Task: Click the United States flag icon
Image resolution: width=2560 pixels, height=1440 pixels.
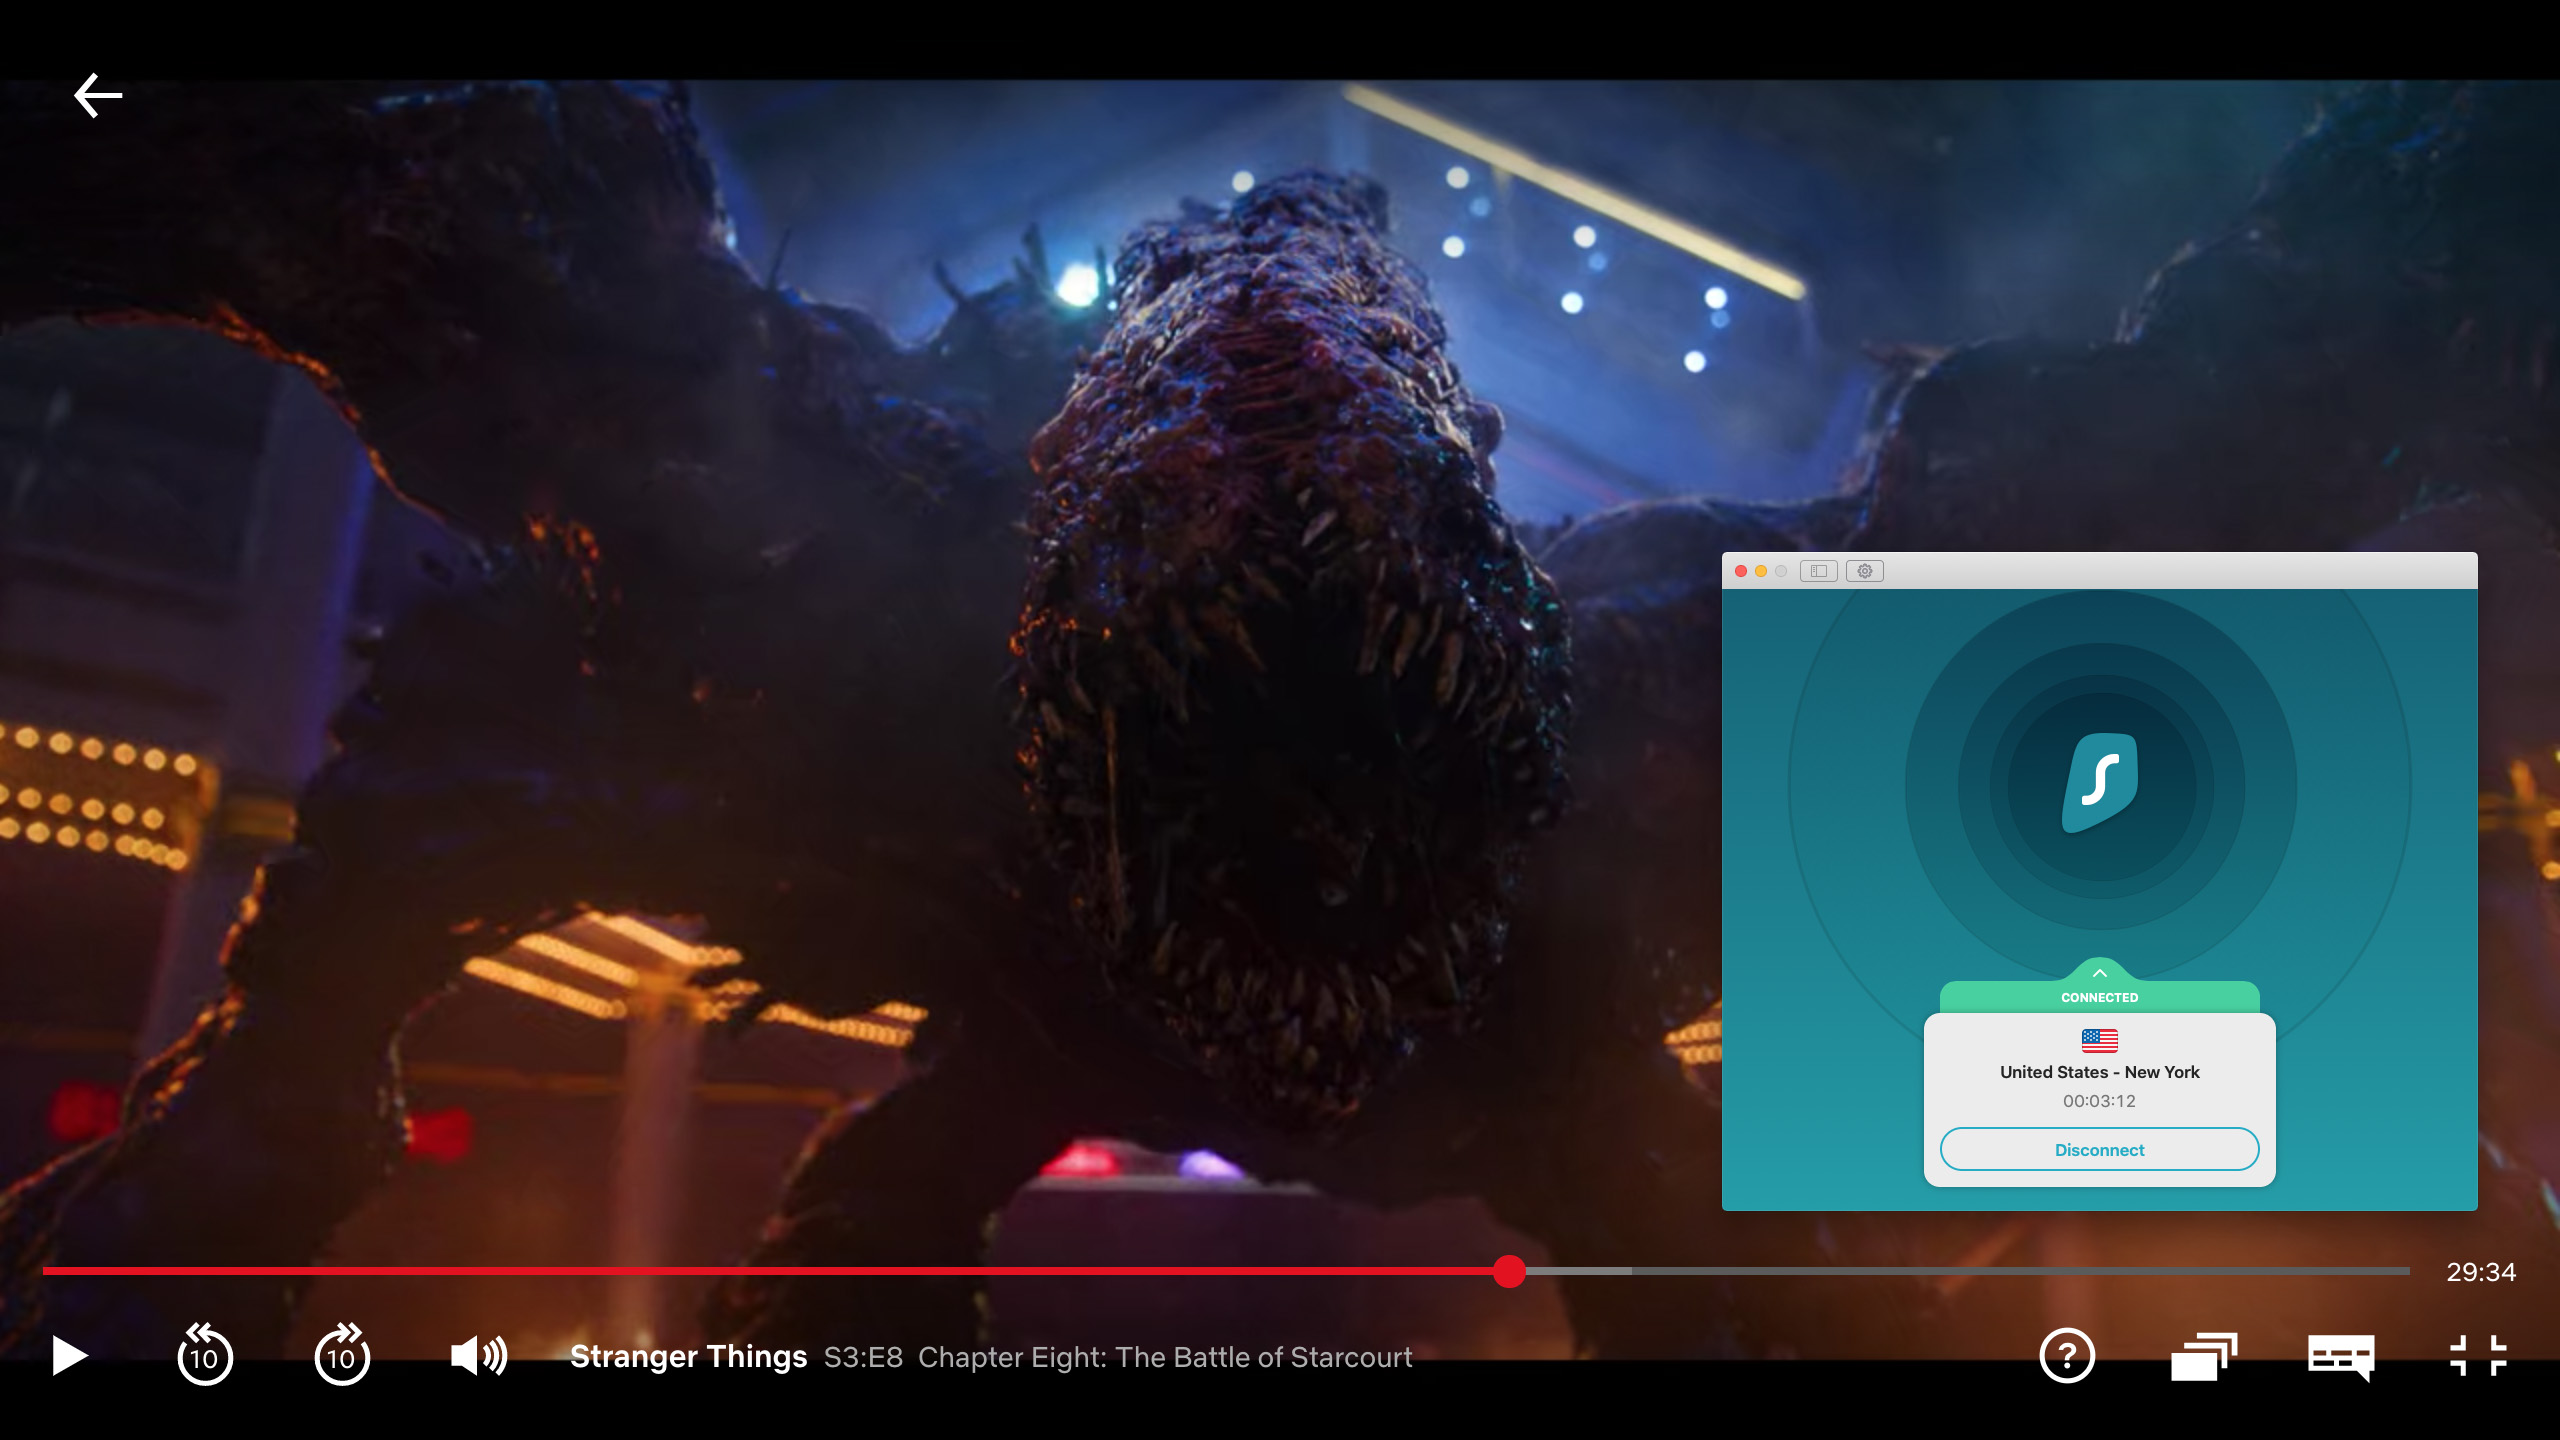Action: 2099,1041
